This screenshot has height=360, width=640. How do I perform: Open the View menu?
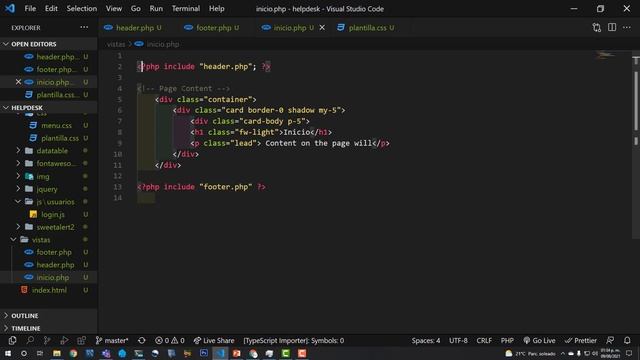click(x=114, y=9)
